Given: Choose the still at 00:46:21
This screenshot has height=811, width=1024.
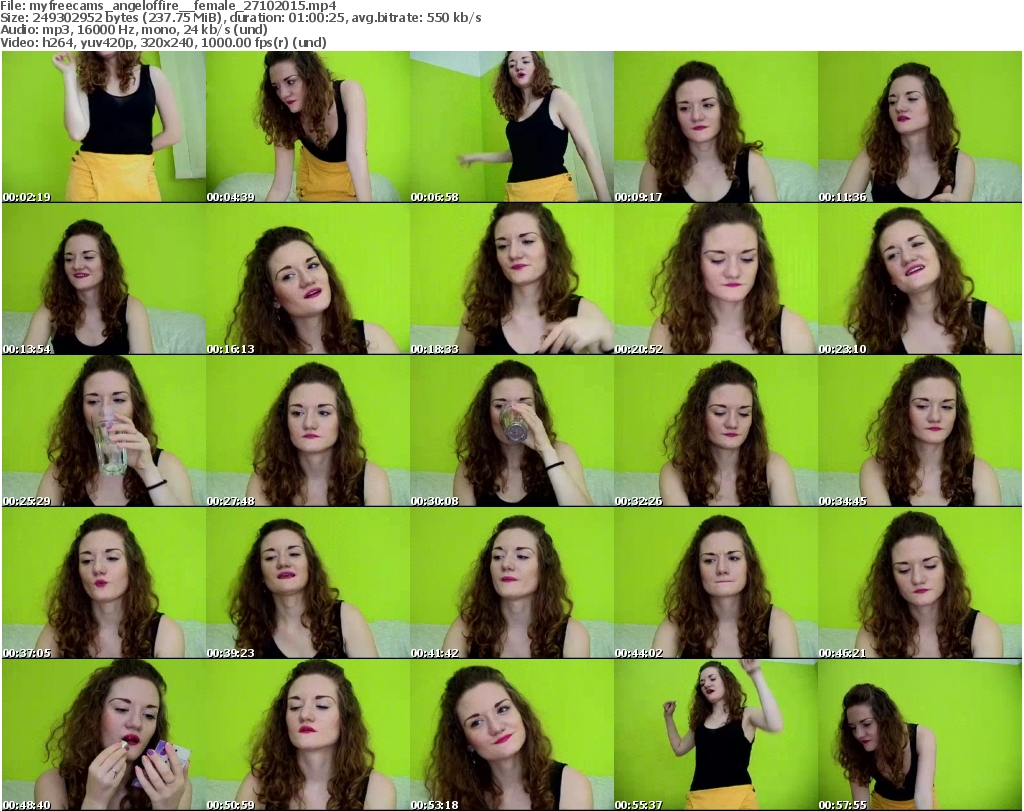Looking at the screenshot, I should coord(920,583).
